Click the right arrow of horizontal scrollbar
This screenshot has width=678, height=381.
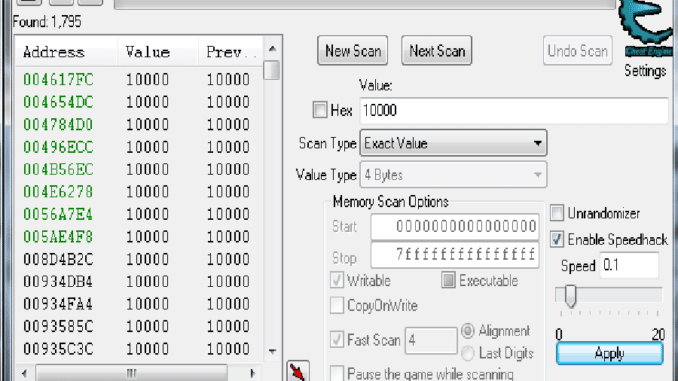[x=253, y=373]
